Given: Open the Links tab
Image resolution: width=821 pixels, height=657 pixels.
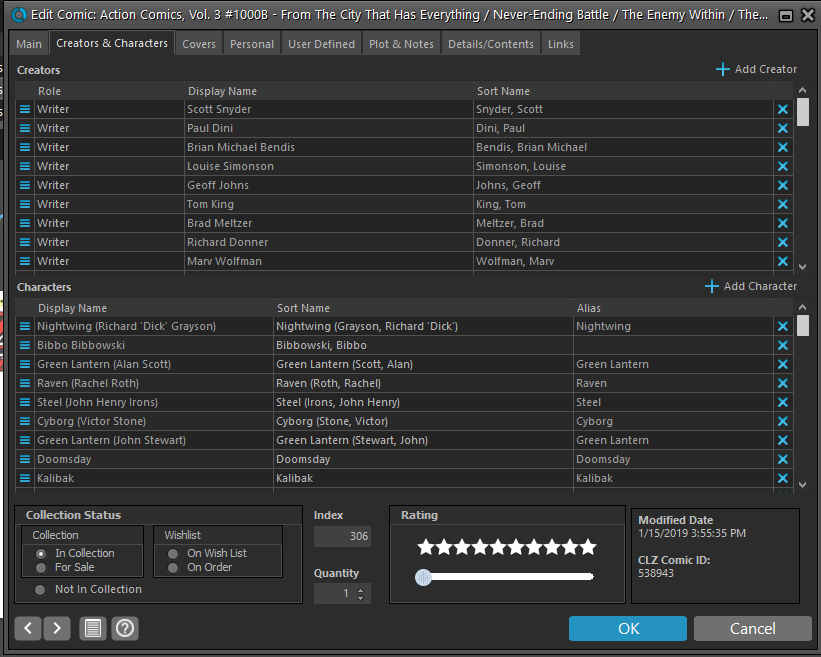Looking at the screenshot, I should [561, 44].
